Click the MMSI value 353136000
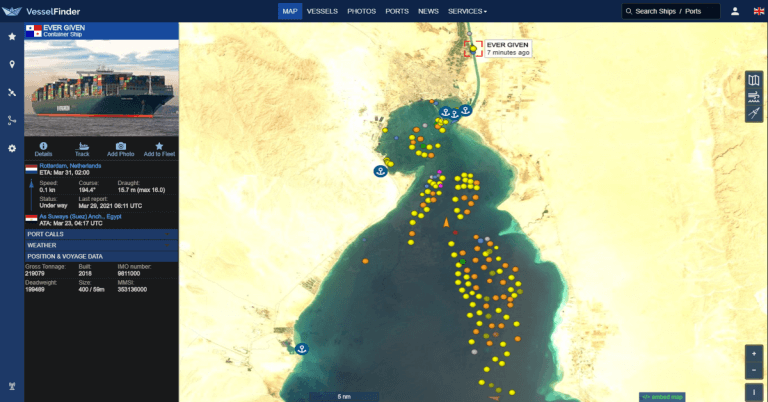The width and height of the screenshot is (768, 402). click(x=132, y=289)
